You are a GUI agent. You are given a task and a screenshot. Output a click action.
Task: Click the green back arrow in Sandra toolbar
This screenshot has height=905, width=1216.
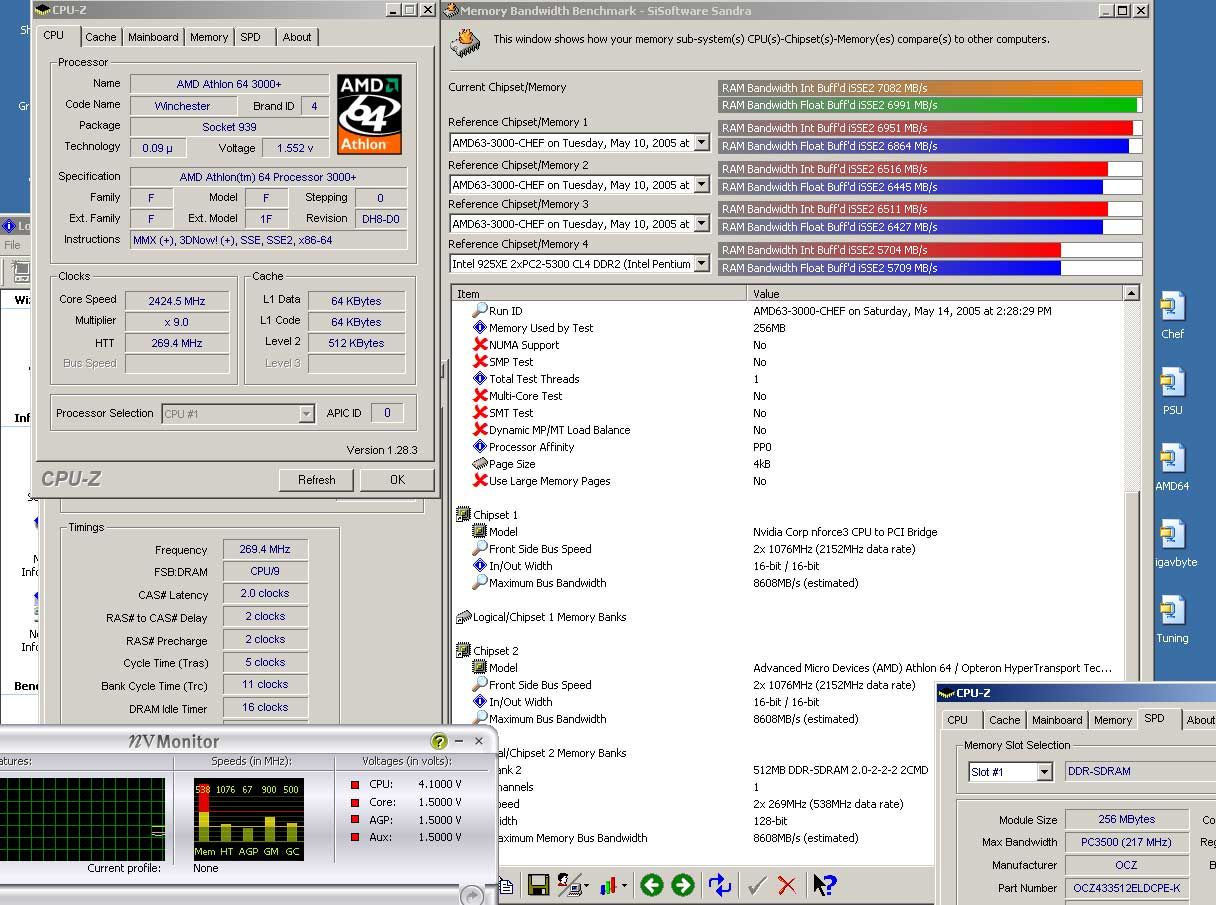[652, 885]
